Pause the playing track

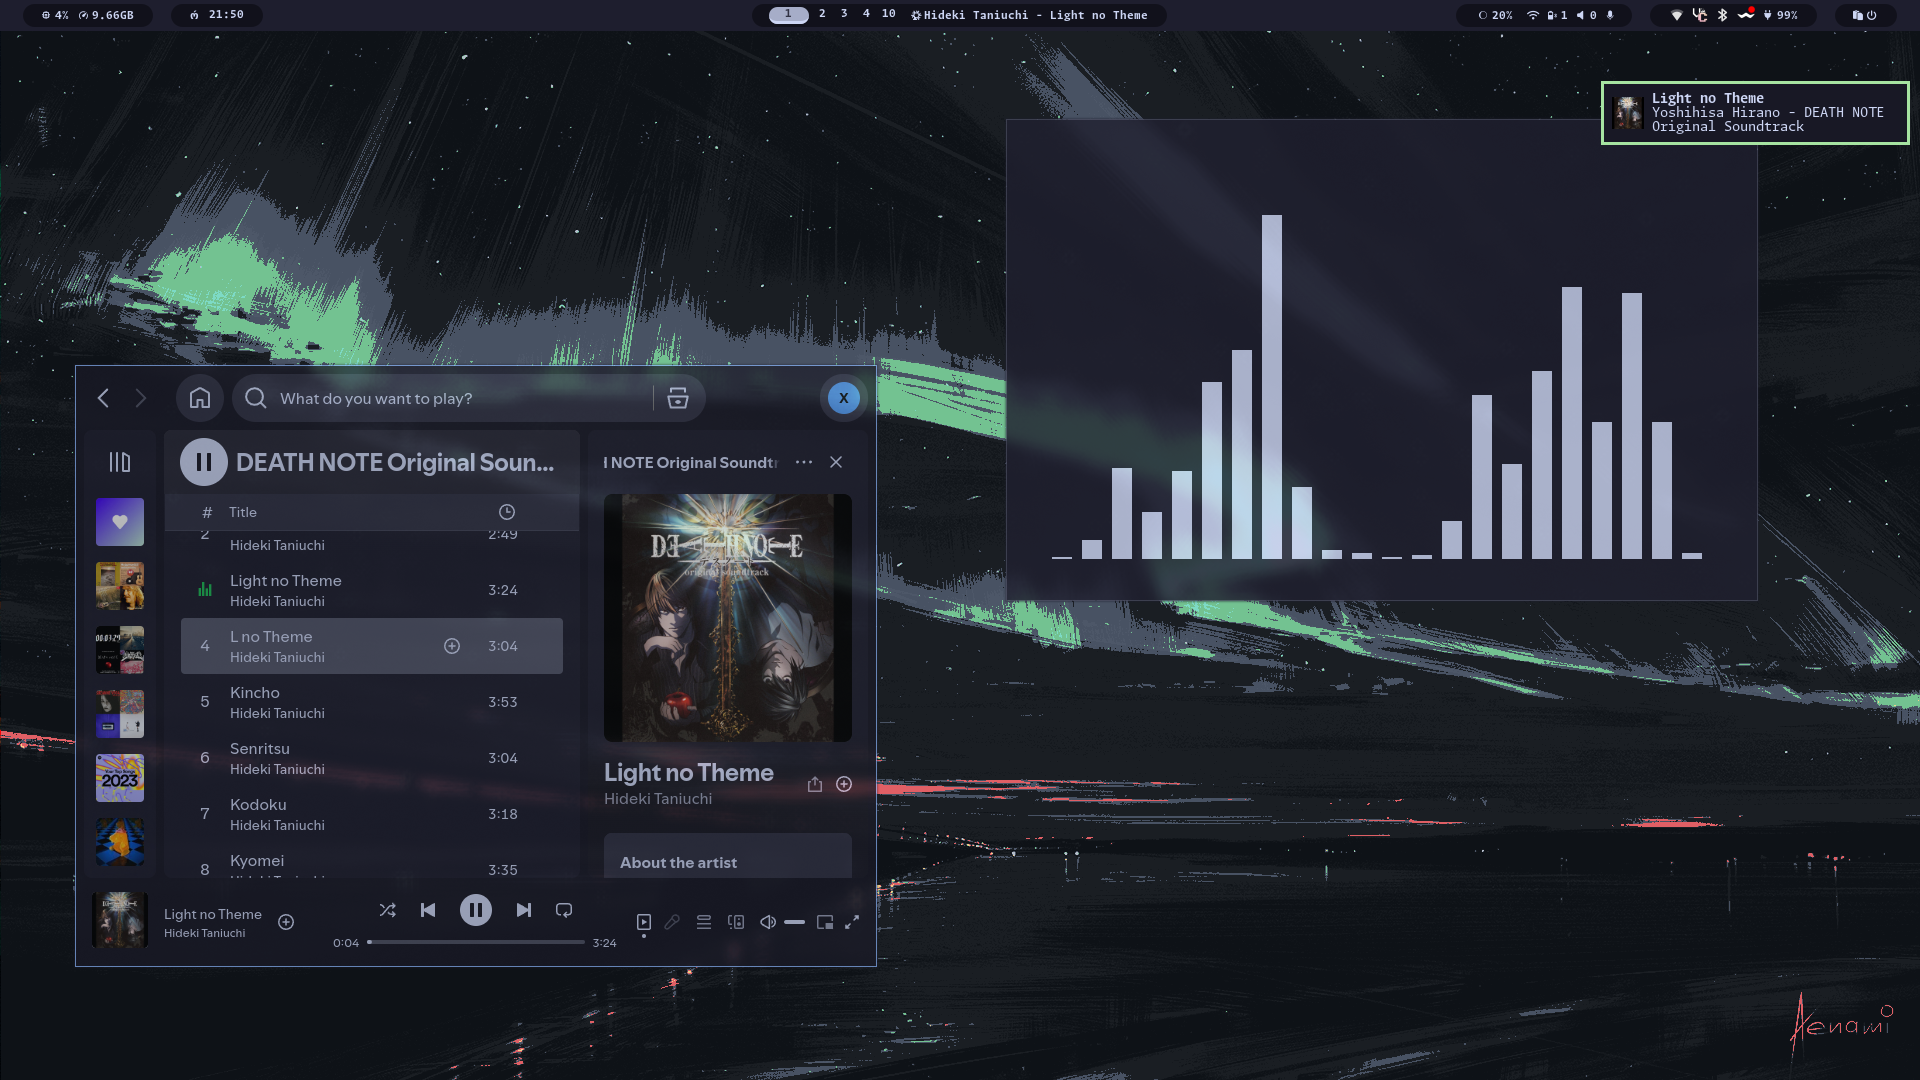pyautogui.click(x=477, y=909)
